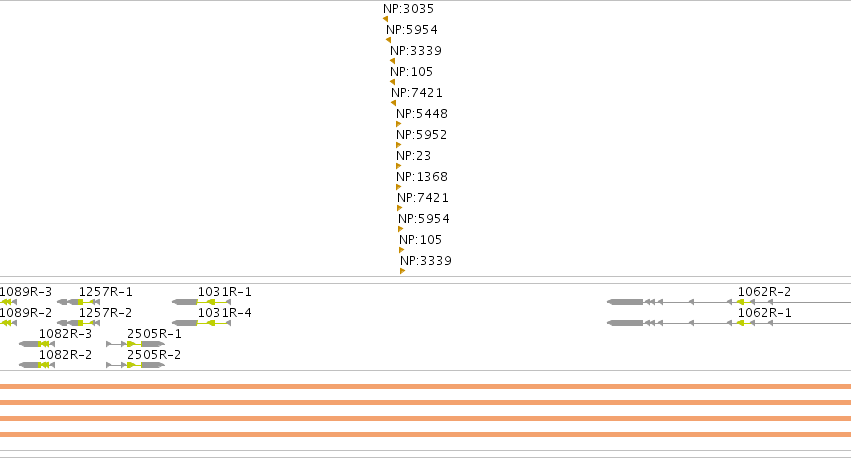Select NP:3339 label with left-pointing arrow
Image resolution: width=851 pixels, height=458 pixels.
(416, 51)
